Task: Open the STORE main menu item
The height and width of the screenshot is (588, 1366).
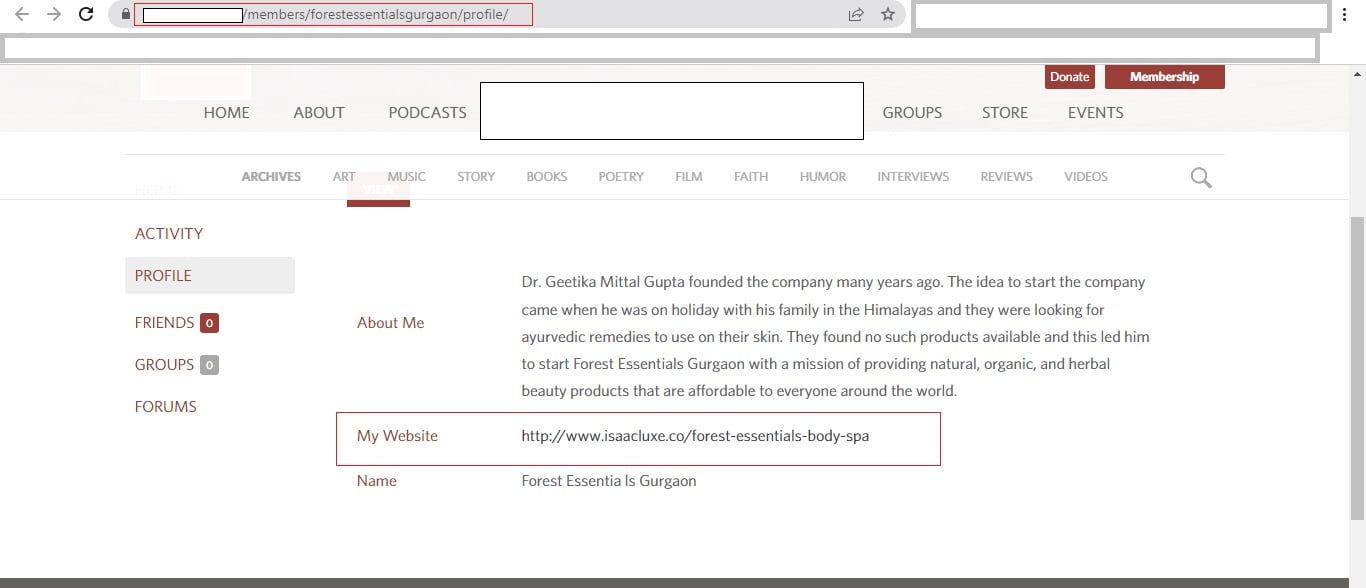Action: [x=1005, y=113]
